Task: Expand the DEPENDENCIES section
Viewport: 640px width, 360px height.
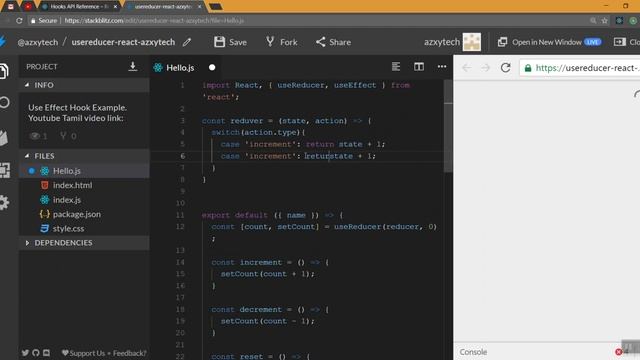Action: pos(84,243)
